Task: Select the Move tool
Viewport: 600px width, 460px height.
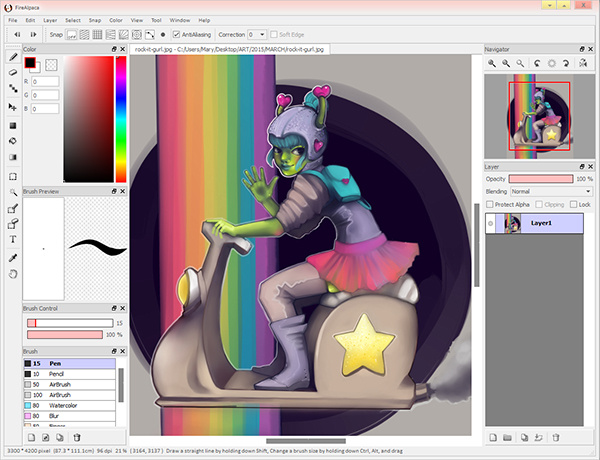Action: [x=13, y=107]
